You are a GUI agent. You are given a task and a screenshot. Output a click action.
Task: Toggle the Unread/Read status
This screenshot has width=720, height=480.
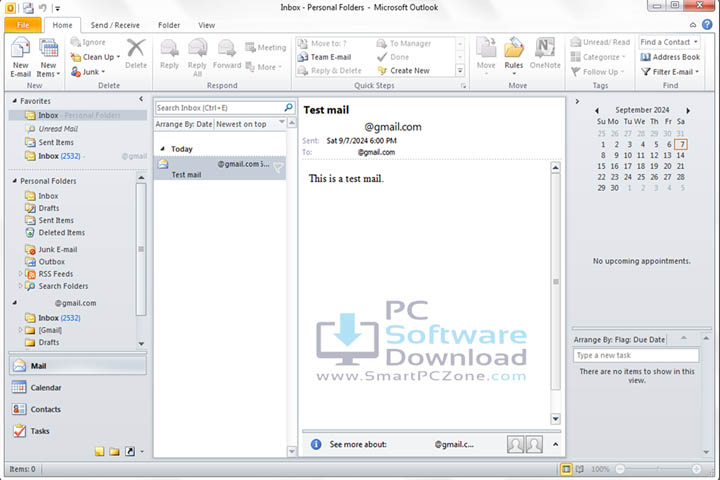coord(600,42)
